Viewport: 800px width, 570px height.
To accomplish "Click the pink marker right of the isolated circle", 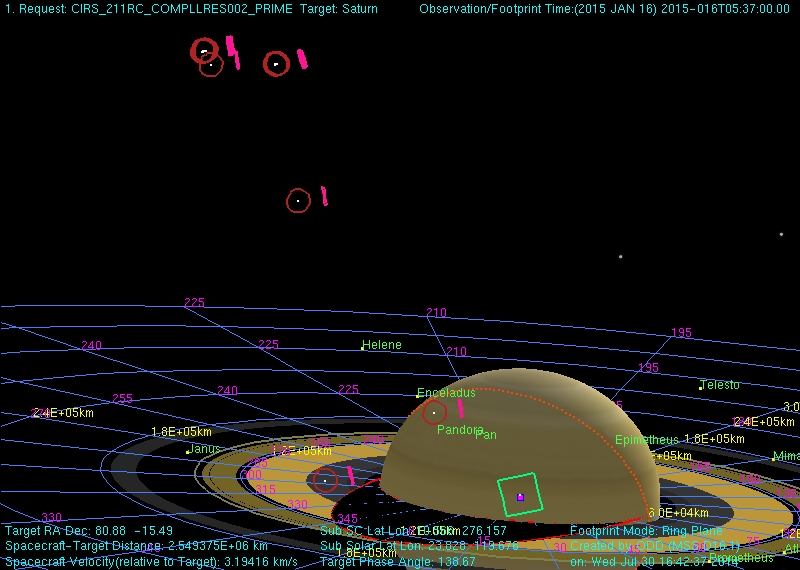I will pyautogui.click(x=324, y=196).
